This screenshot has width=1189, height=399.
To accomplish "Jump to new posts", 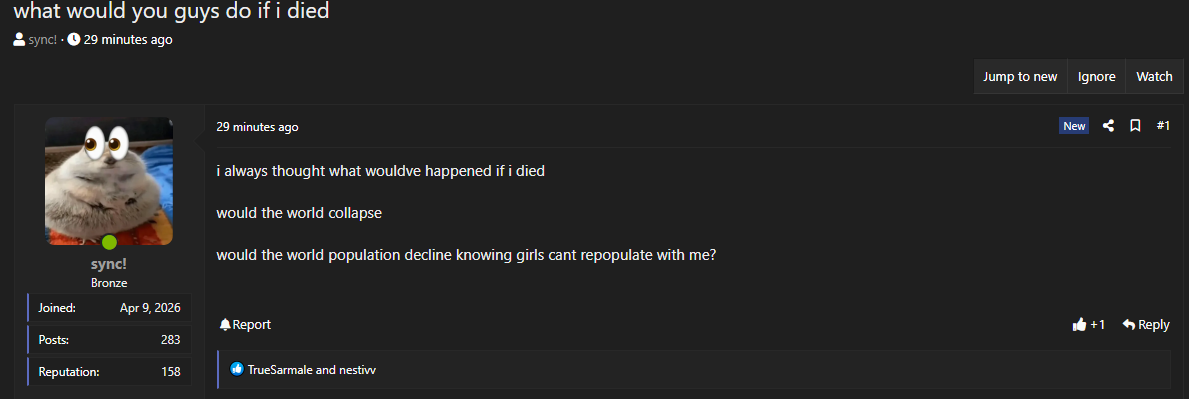I will pyautogui.click(x=1020, y=77).
